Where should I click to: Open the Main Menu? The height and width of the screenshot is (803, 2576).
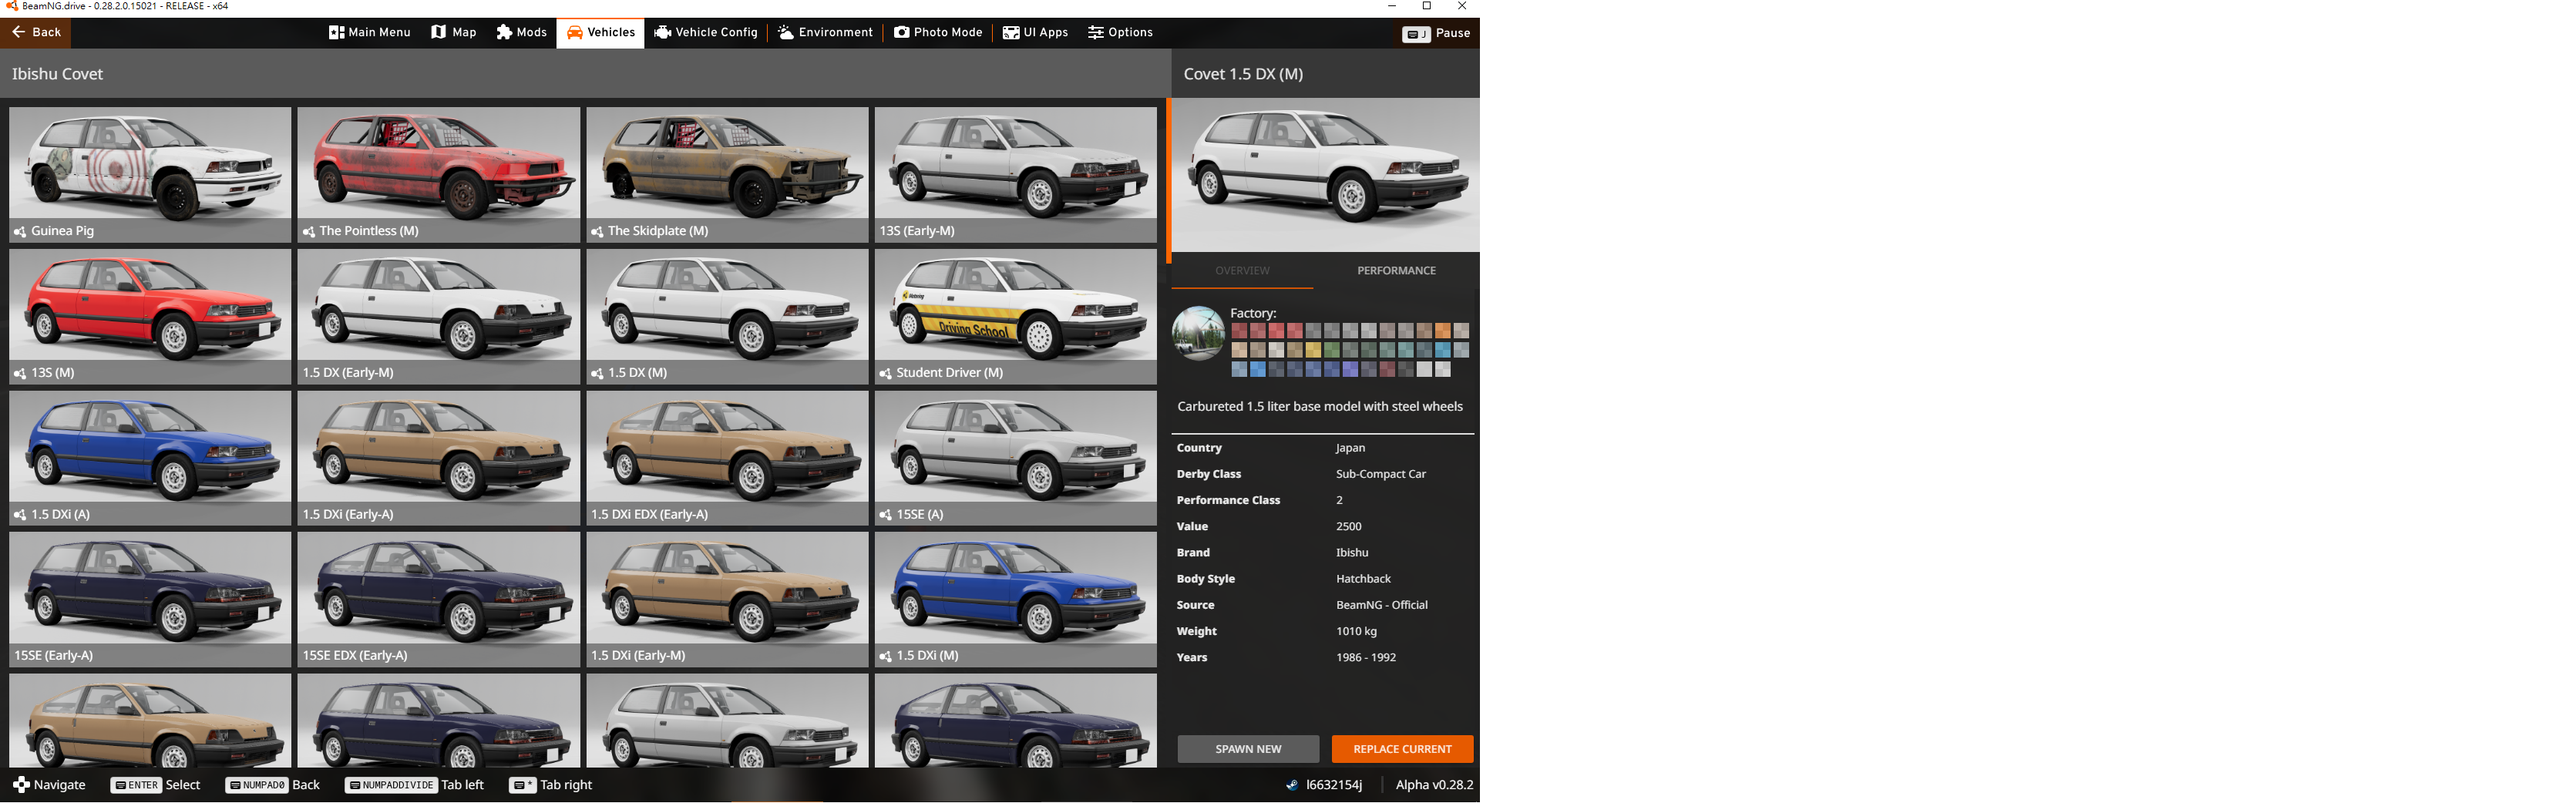pyautogui.click(x=369, y=32)
